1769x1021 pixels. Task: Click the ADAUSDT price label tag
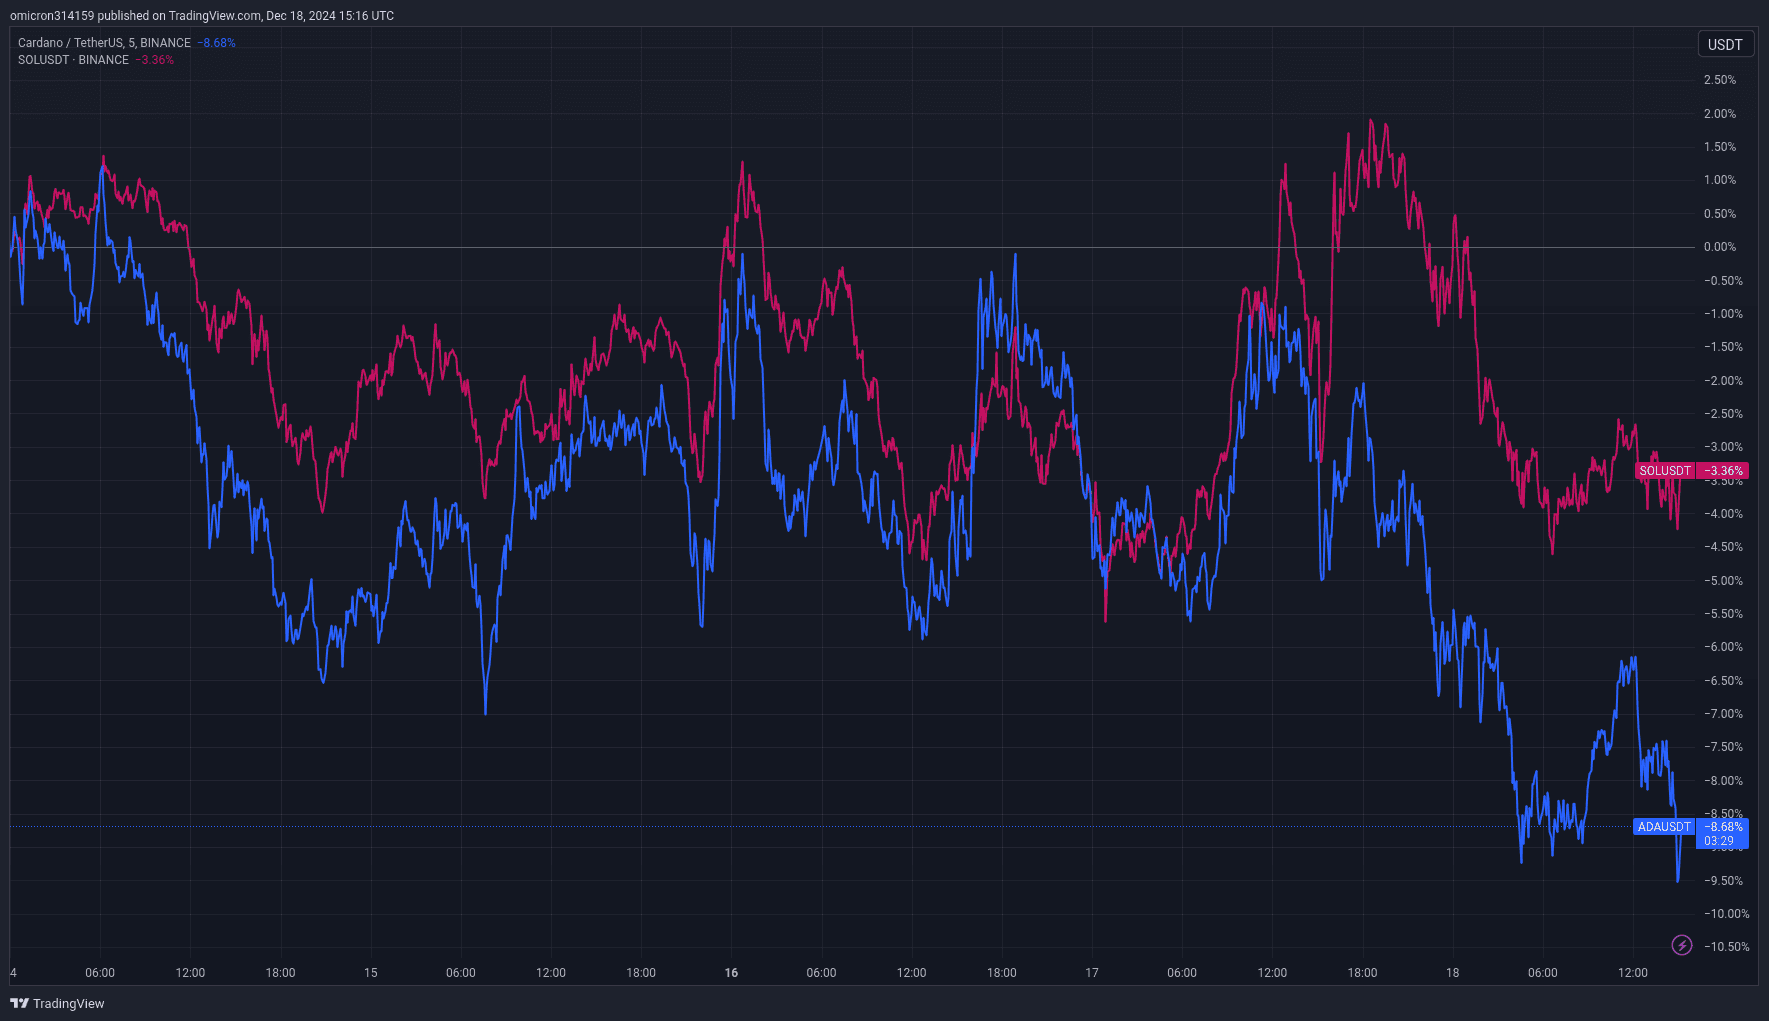1664,827
